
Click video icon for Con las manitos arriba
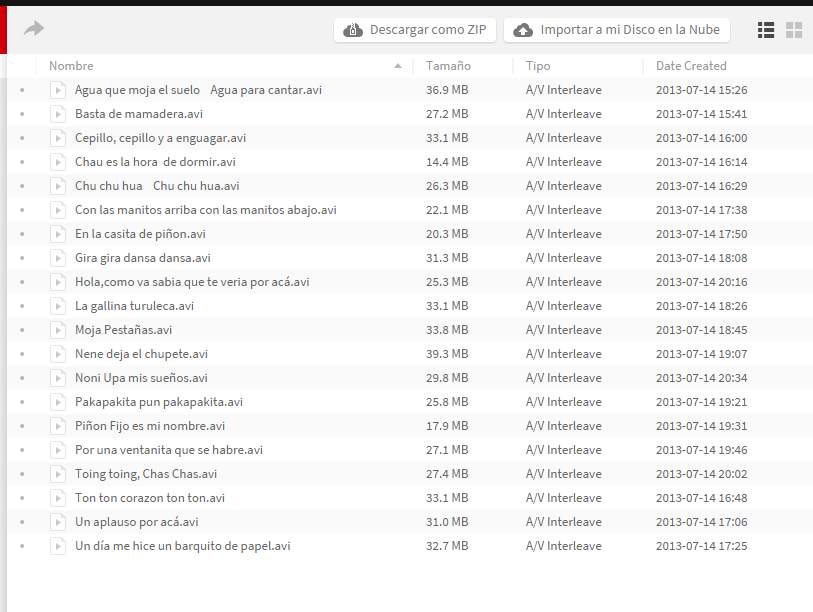click(58, 210)
